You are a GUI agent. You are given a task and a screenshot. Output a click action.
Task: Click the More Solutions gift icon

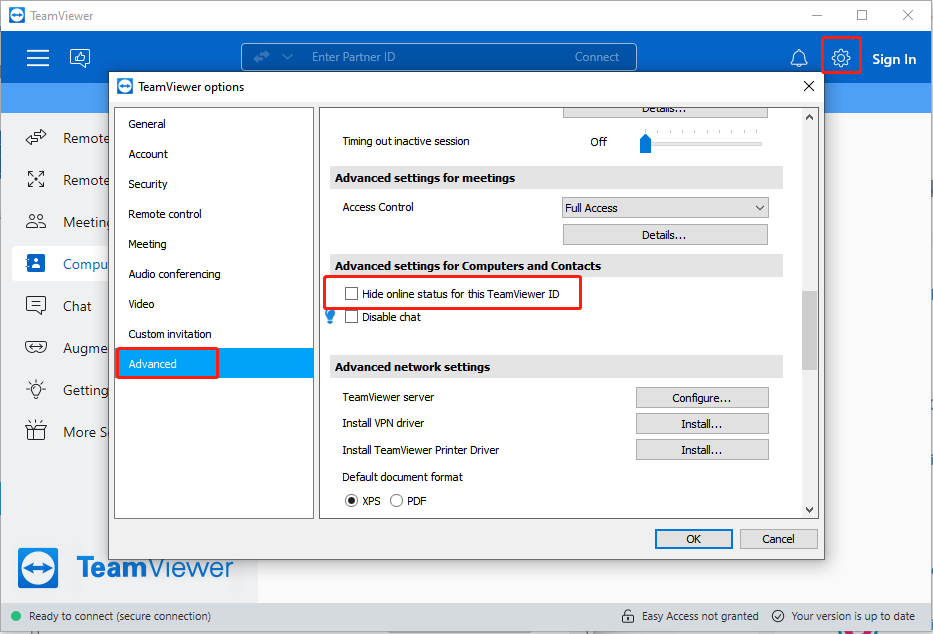[x=36, y=431]
